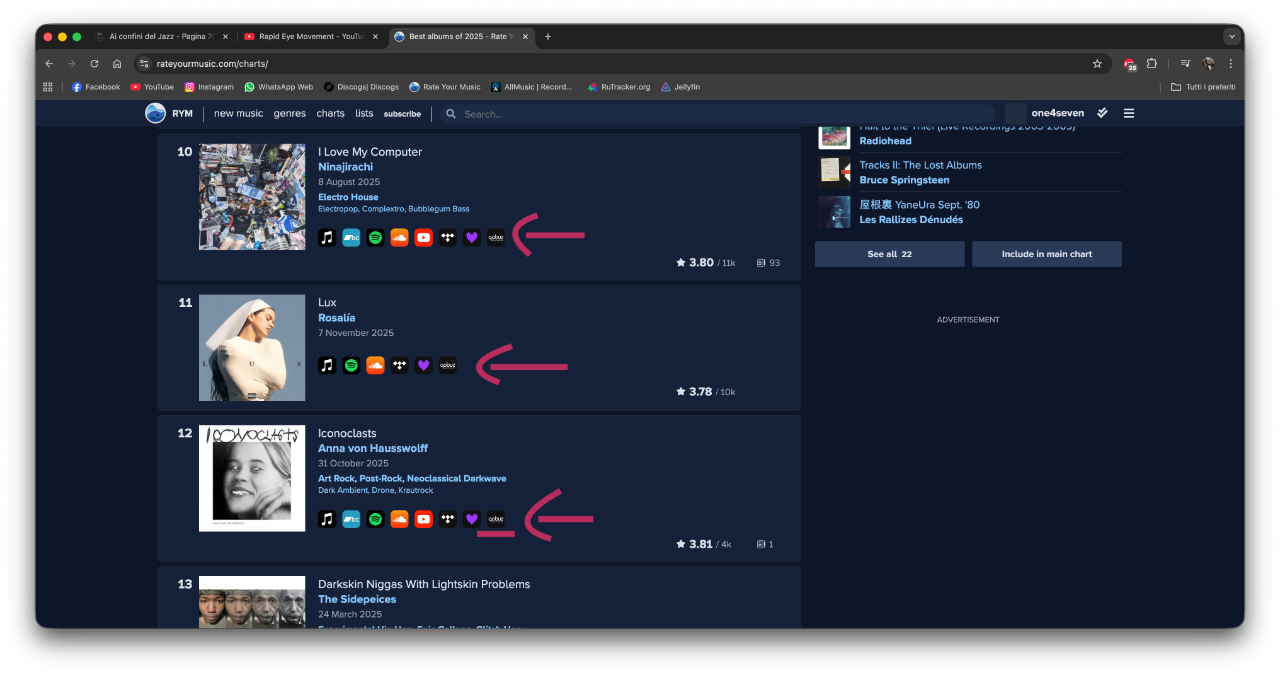Click Include in main chart button
The height and width of the screenshot is (675, 1280).
click(1046, 254)
